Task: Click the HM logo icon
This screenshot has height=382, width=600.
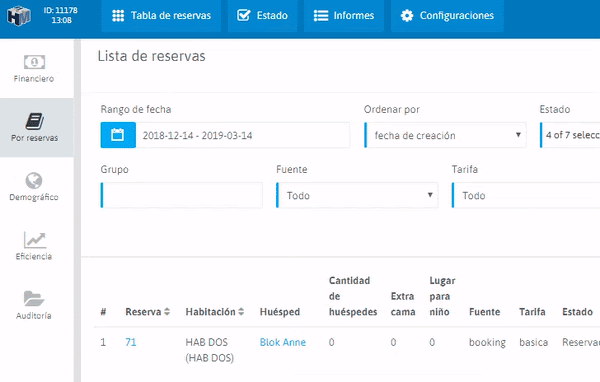Action: pos(18,16)
